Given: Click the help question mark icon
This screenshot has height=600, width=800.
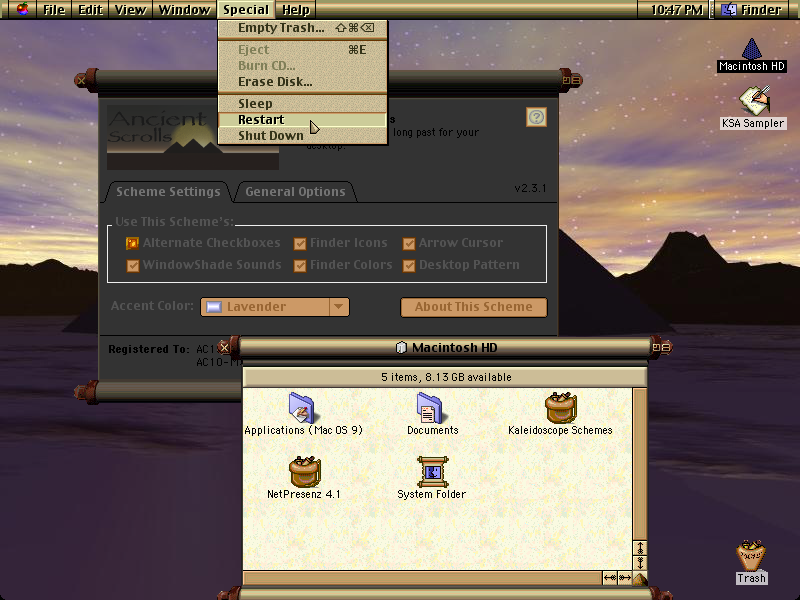Looking at the screenshot, I should coord(536,117).
